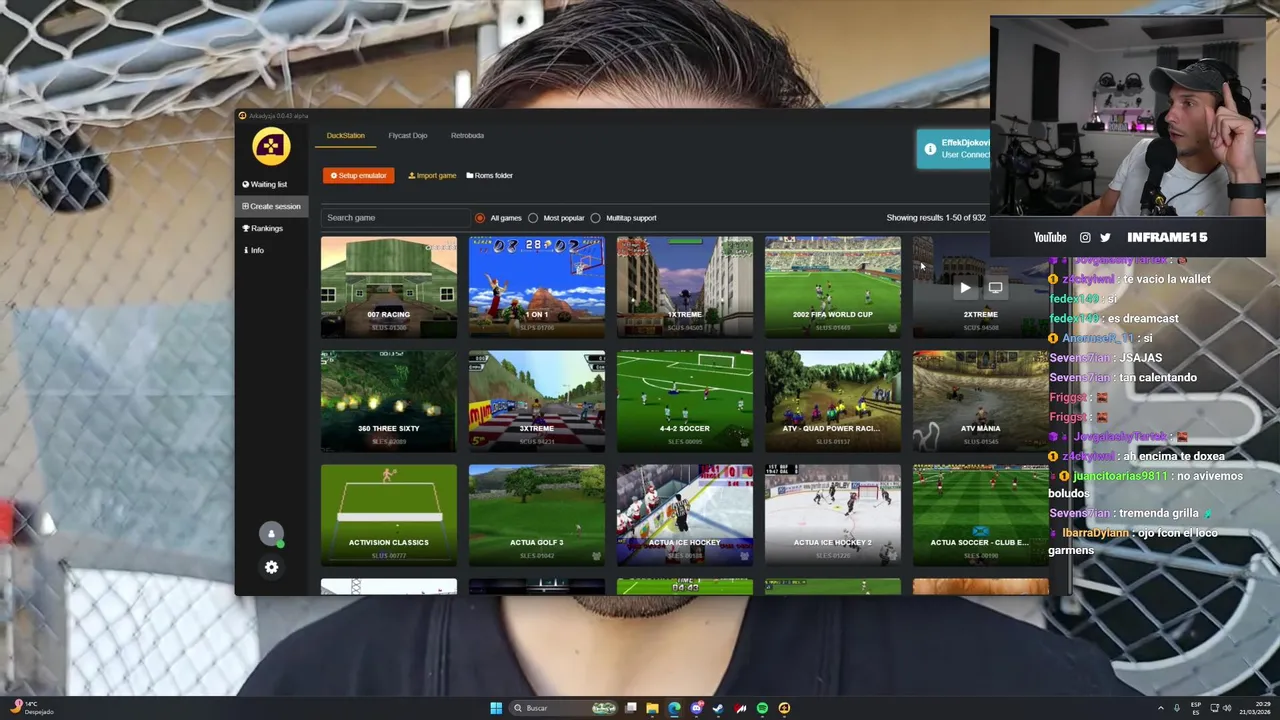
Task: Click the EffekDjokovic user connected notification
Action: [x=954, y=149]
